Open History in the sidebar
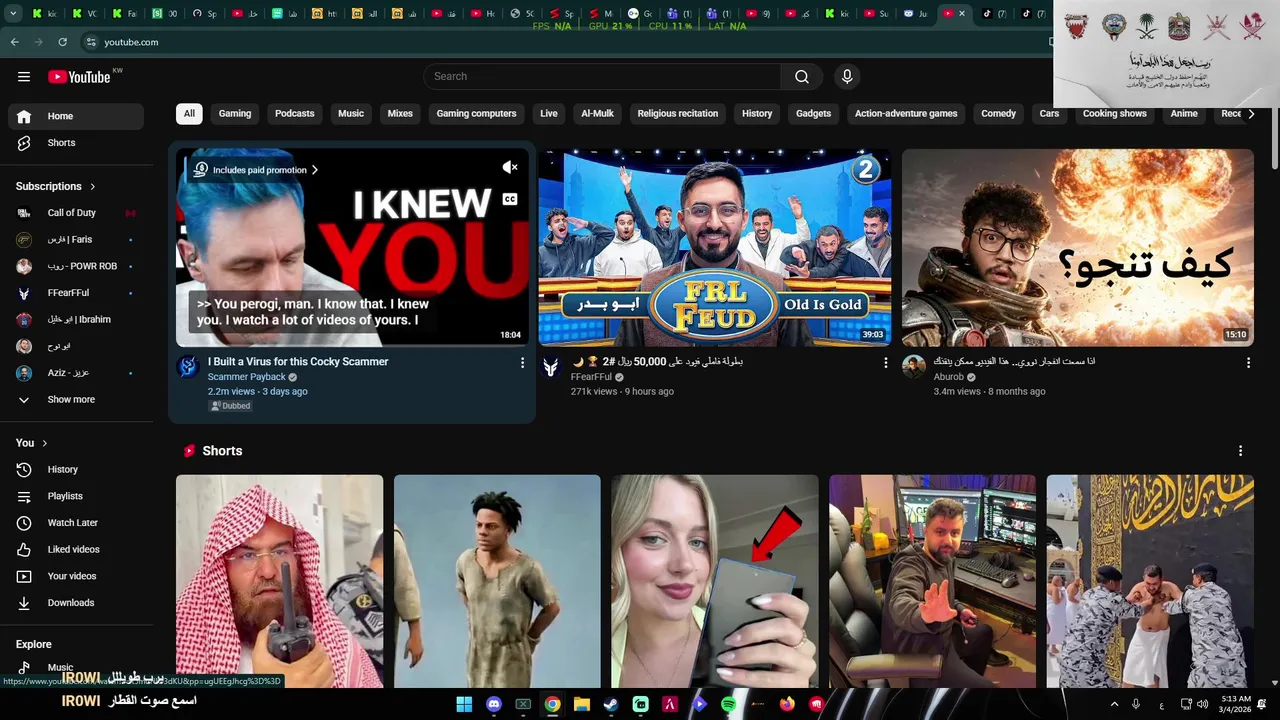The height and width of the screenshot is (720, 1280). [x=76, y=469]
